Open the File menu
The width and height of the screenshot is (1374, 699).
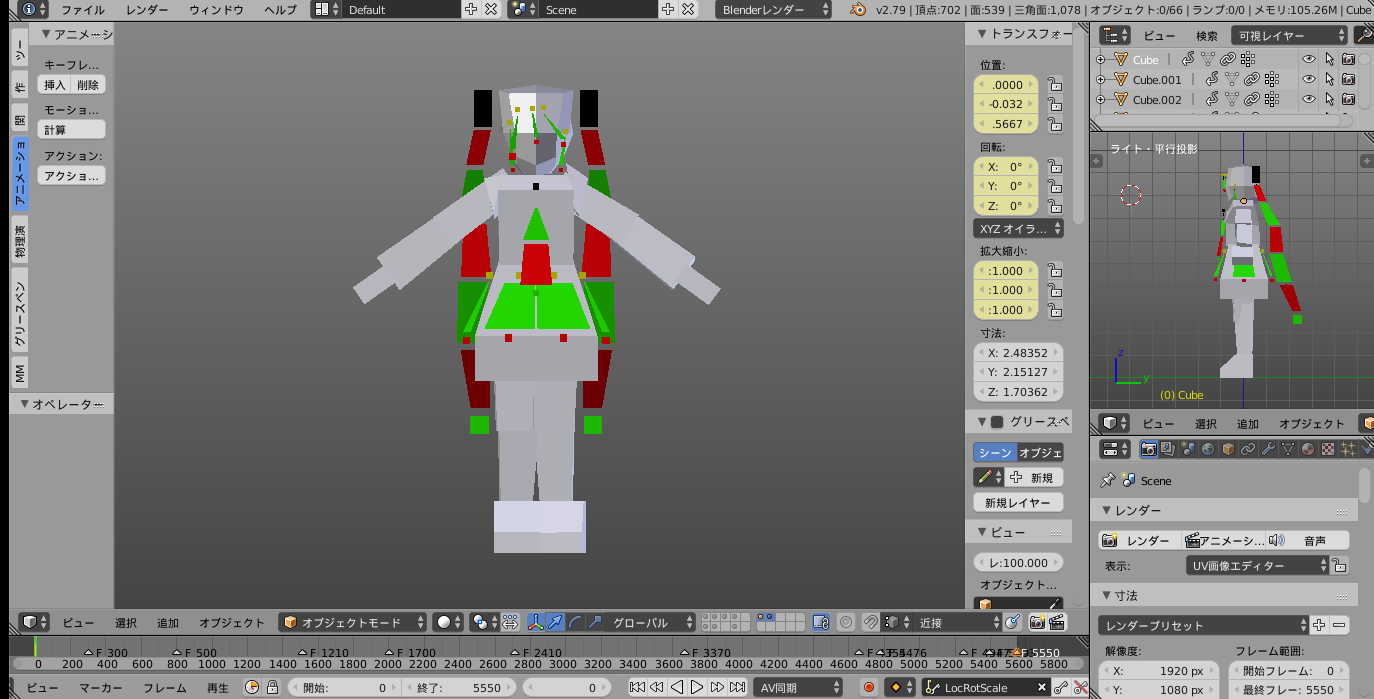click(x=83, y=9)
